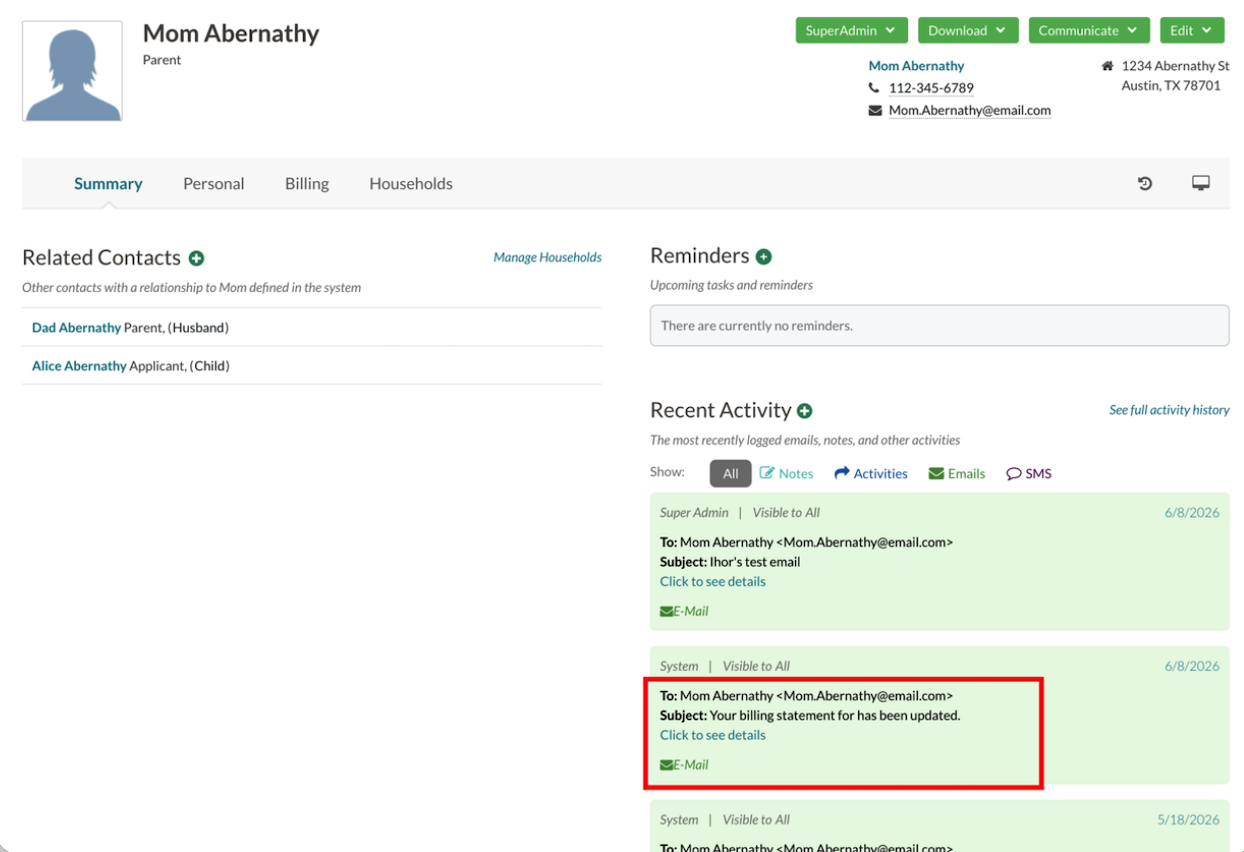Click to see details of billing statement email
The height and width of the screenshot is (852, 1244).
click(713, 735)
